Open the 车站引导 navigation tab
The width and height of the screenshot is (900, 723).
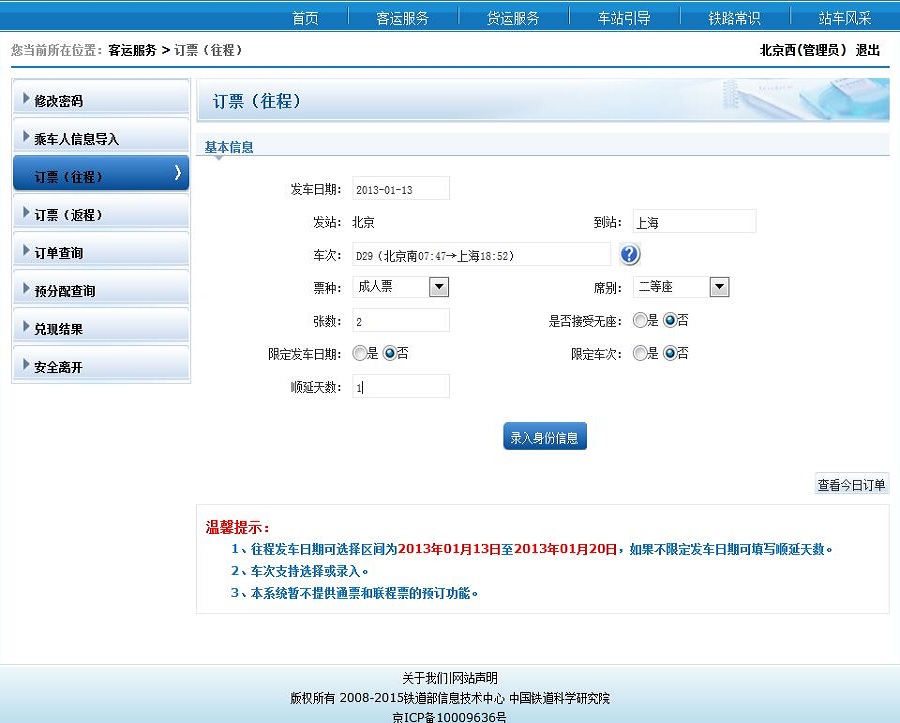[624, 18]
